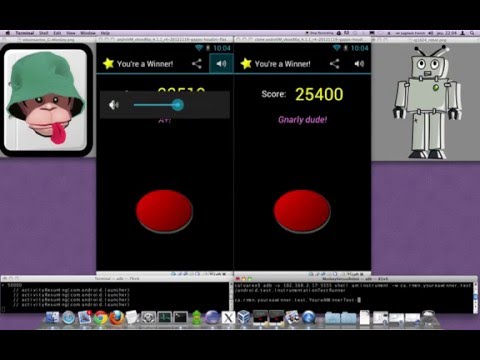Image resolution: width=480 pixels, height=360 pixels.
Task: Click the left emulator clock showing 10:04
Action: 222,48
